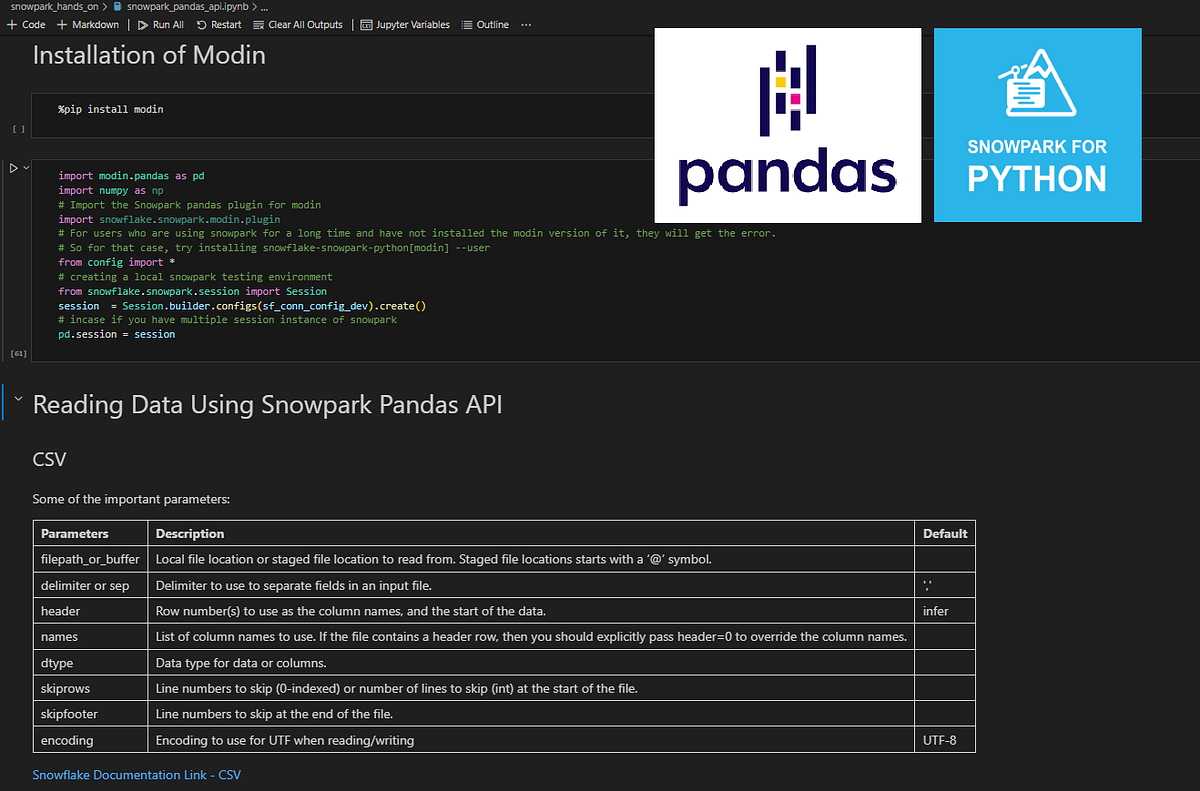Viewport: 1200px width, 791px height.
Task: Open the Jupyter Variables panel
Action: coord(404,24)
